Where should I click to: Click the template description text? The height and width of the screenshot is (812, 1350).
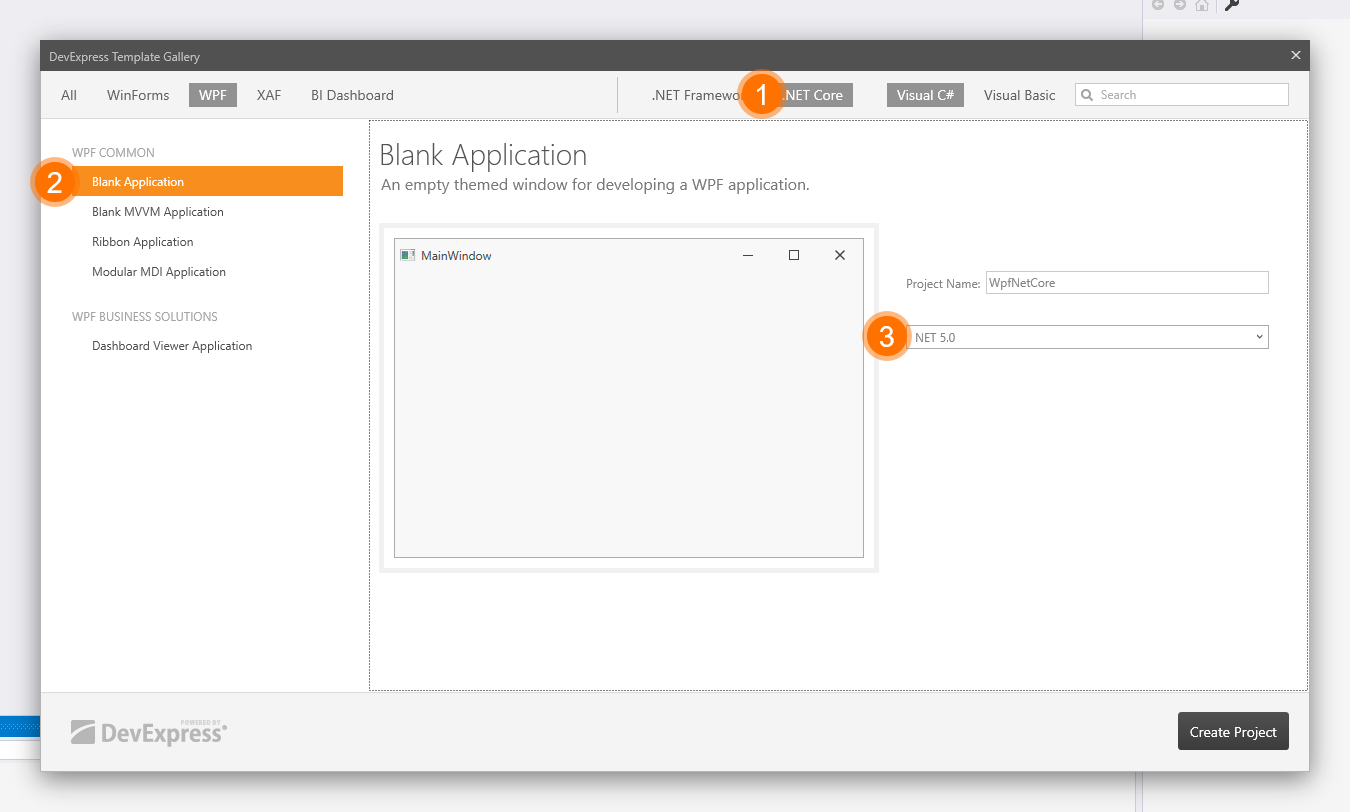click(x=595, y=185)
